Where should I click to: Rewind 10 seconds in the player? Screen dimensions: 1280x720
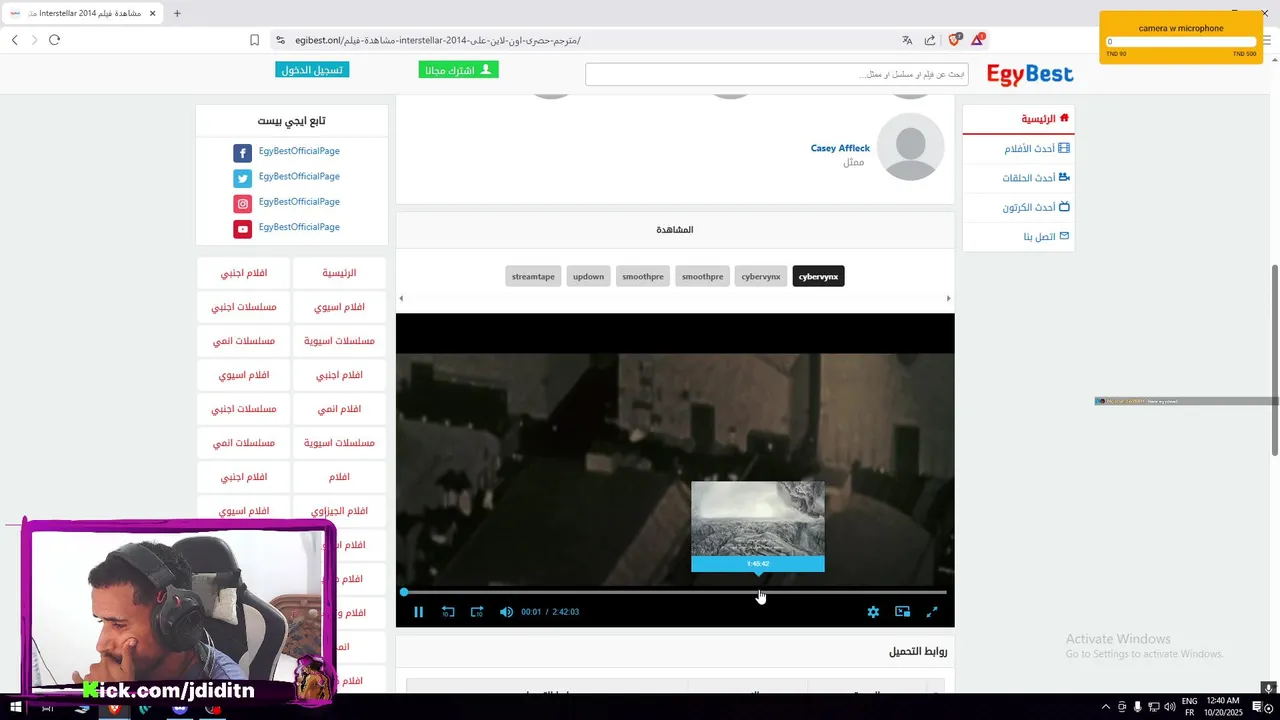tap(448, 612)
